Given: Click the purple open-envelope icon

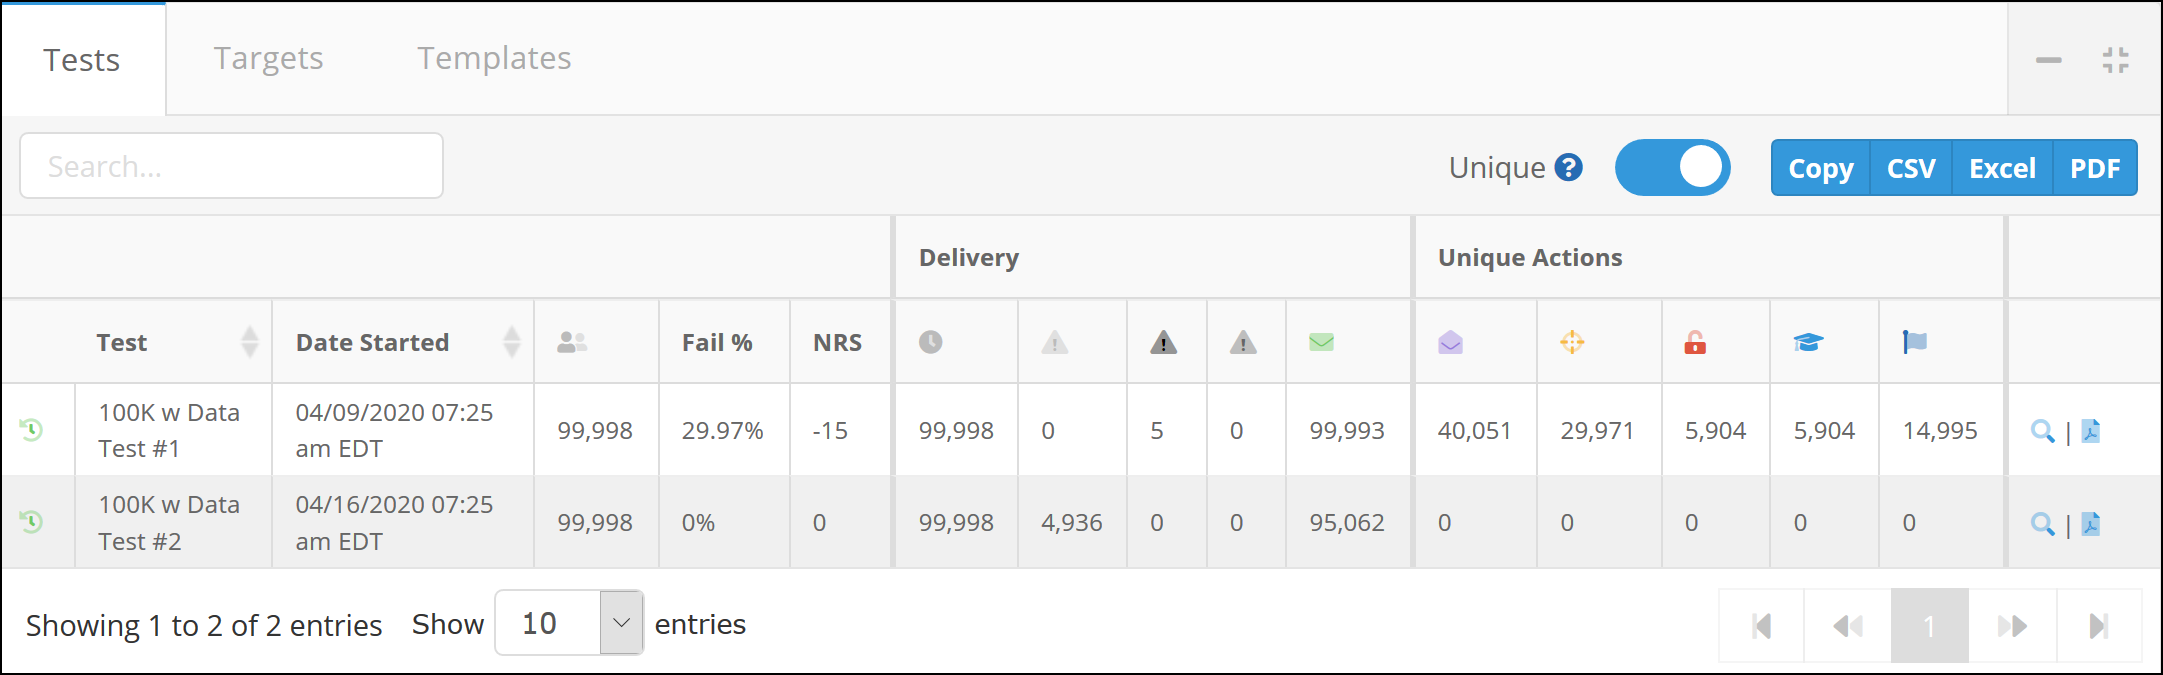Looking at the screenshot, I should pos(1450,342).
